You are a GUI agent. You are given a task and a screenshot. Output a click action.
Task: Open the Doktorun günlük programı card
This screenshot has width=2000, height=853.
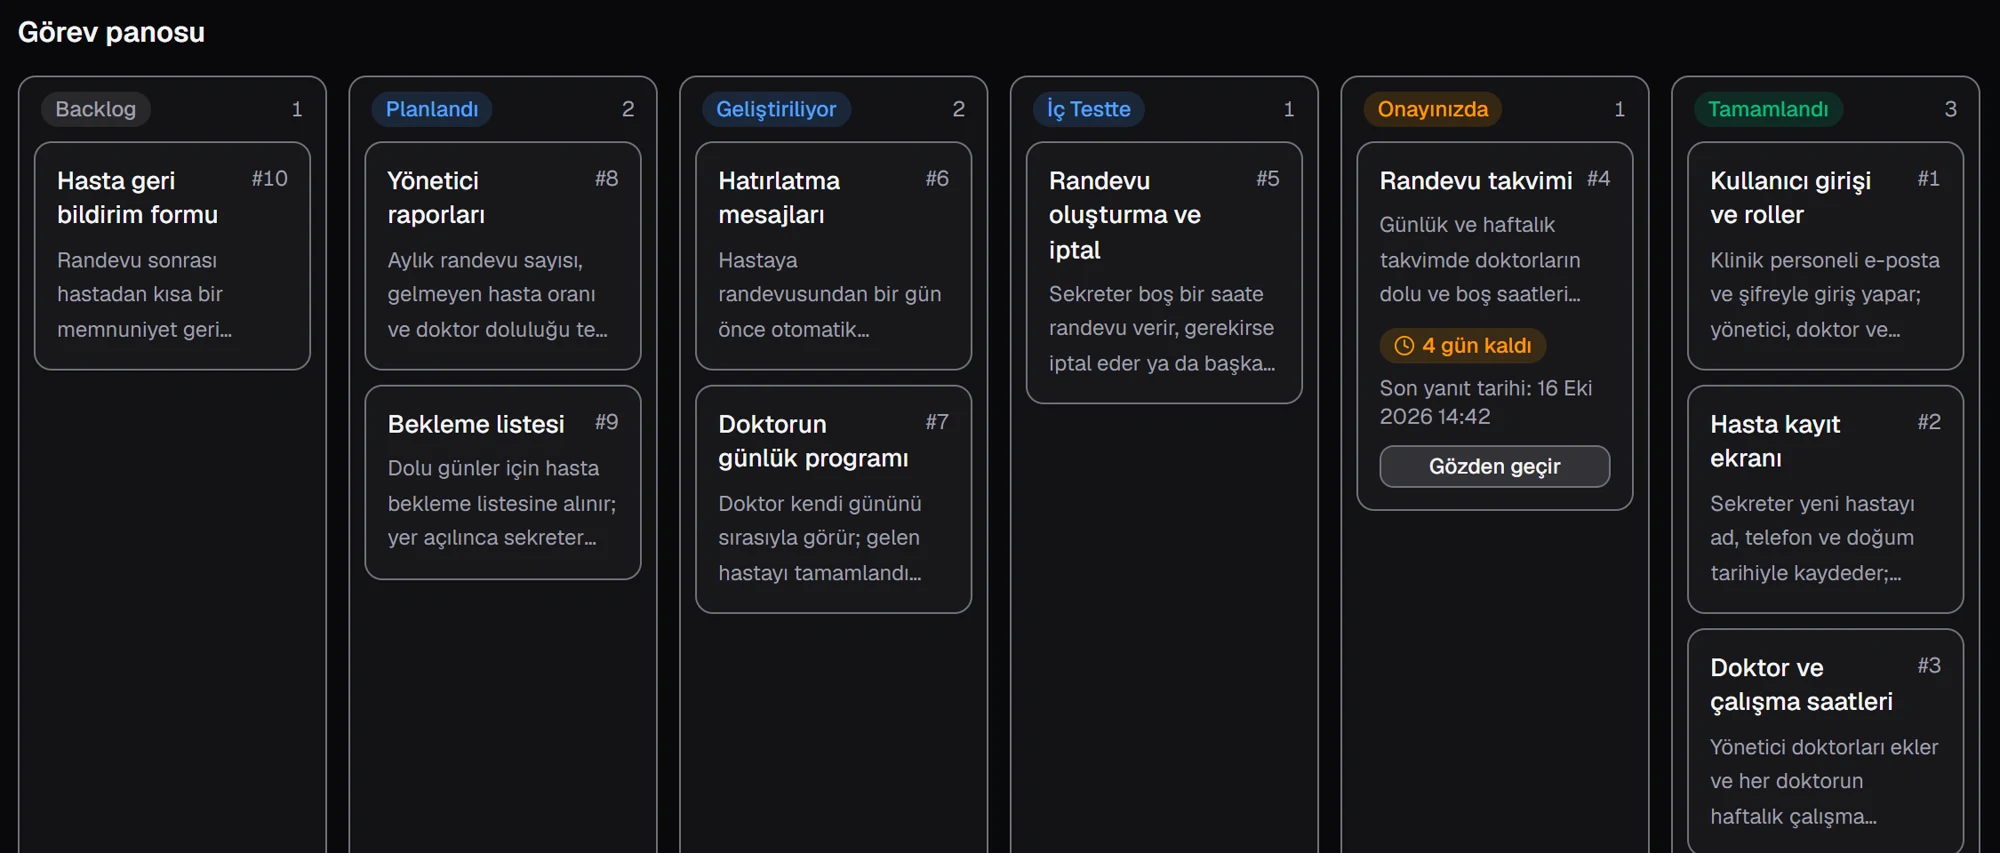pyautogui.click(x=833, y=500)
